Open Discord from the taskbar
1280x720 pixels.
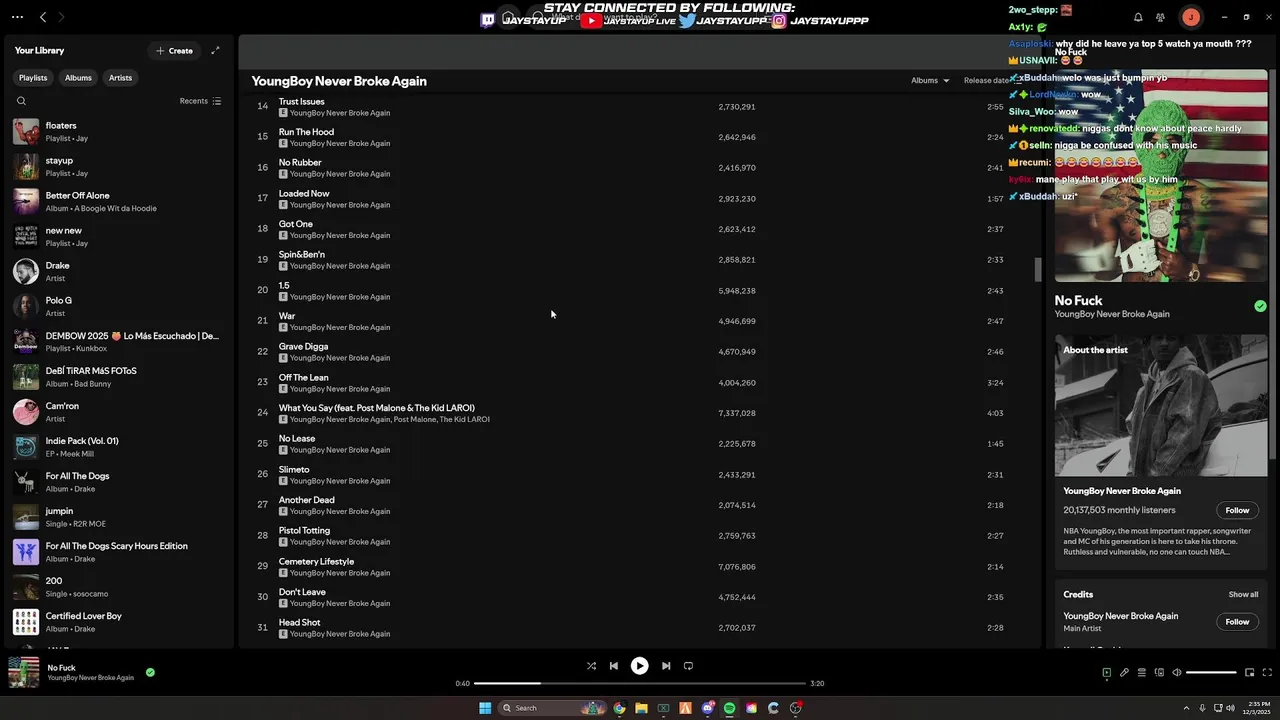707,708
